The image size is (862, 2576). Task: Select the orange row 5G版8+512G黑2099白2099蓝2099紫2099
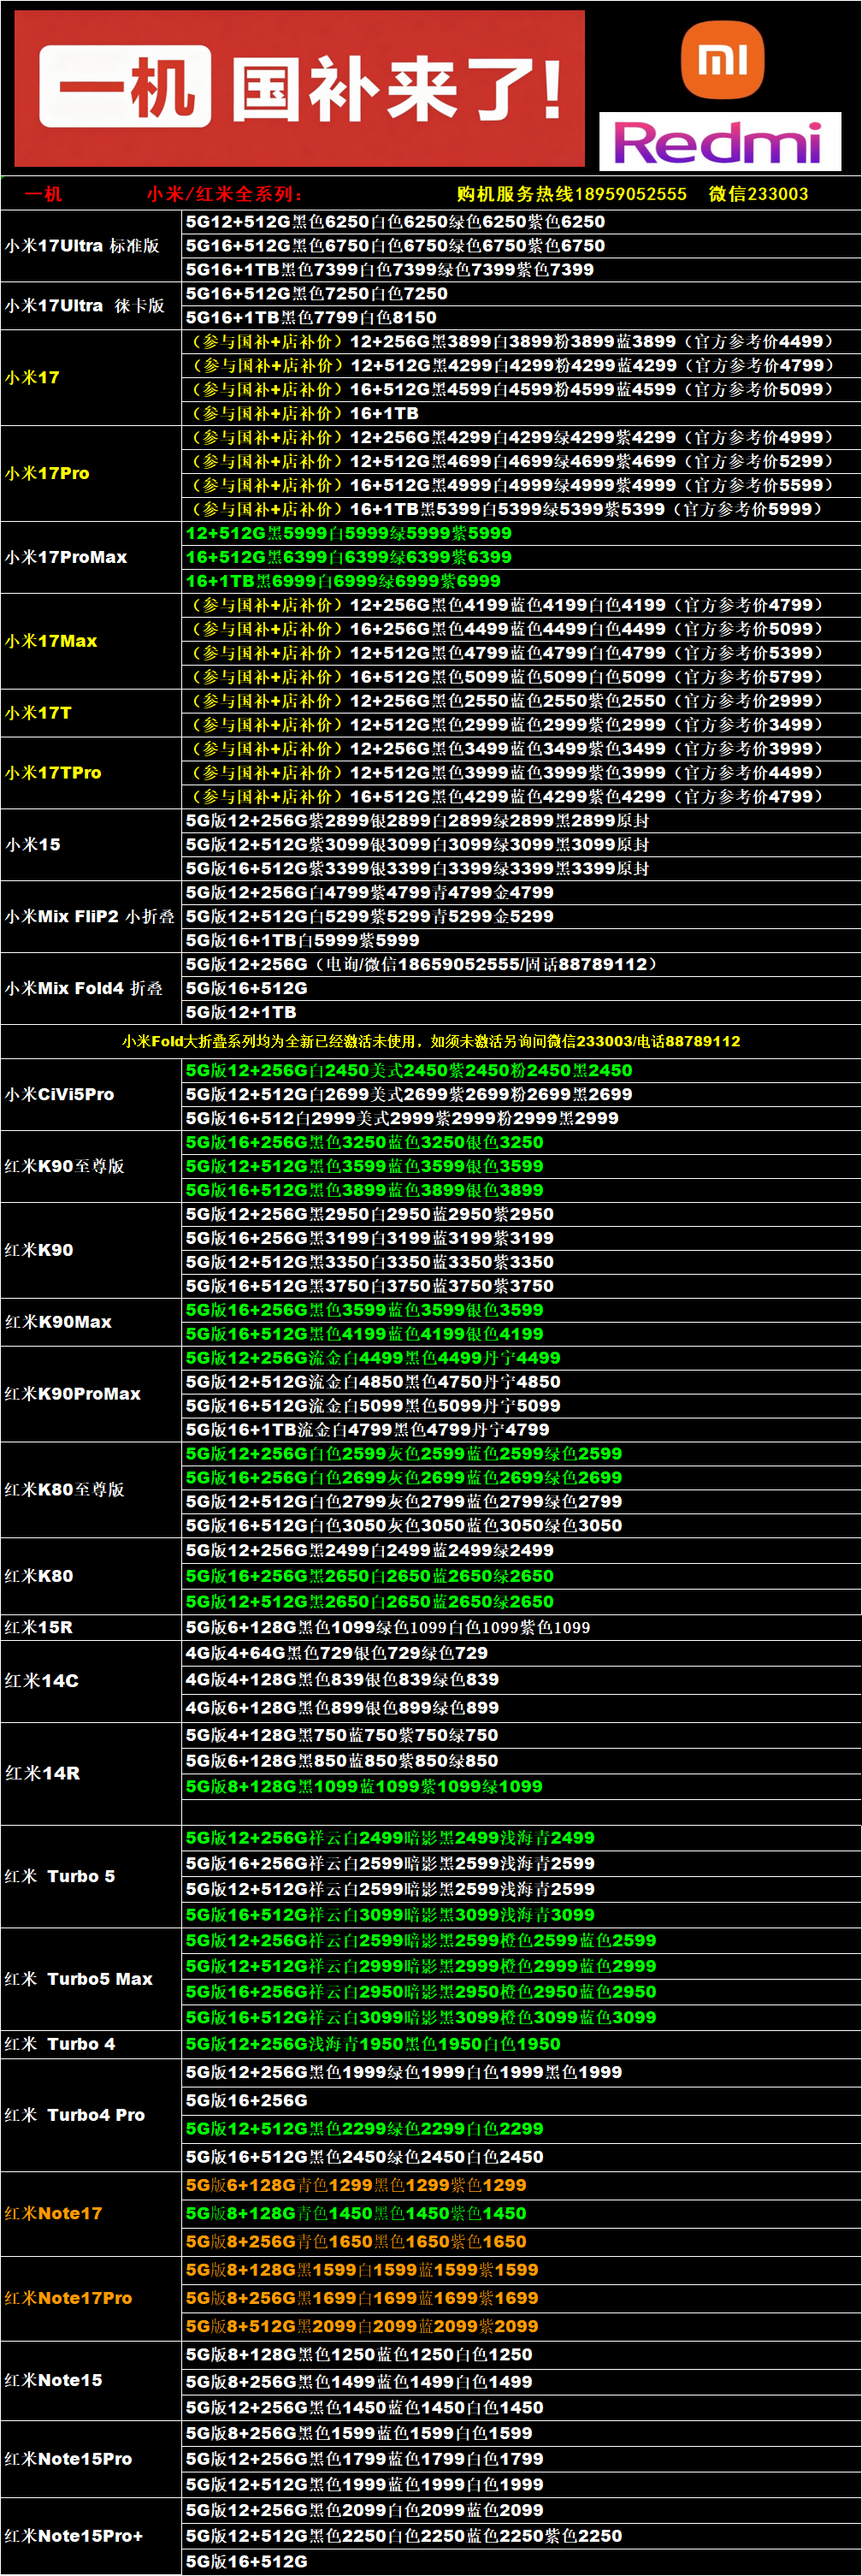pos(521,2328)
